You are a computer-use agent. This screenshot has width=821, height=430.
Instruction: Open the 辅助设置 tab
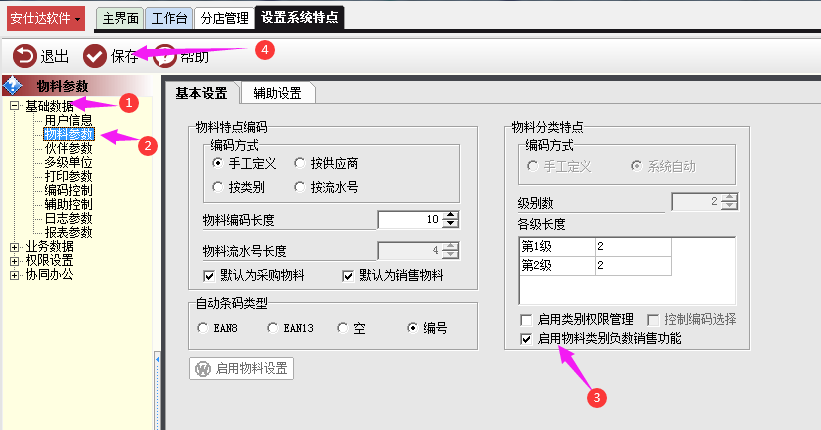[x=278, y=93]
